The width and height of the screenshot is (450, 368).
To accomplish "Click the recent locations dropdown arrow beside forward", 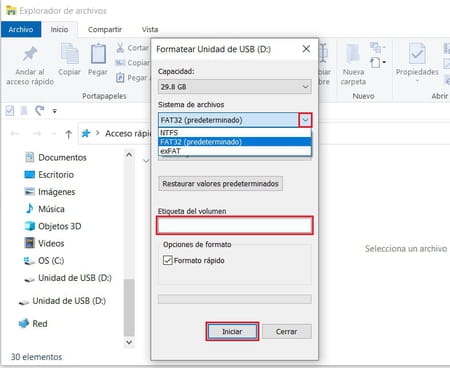I will pos(54,134).
